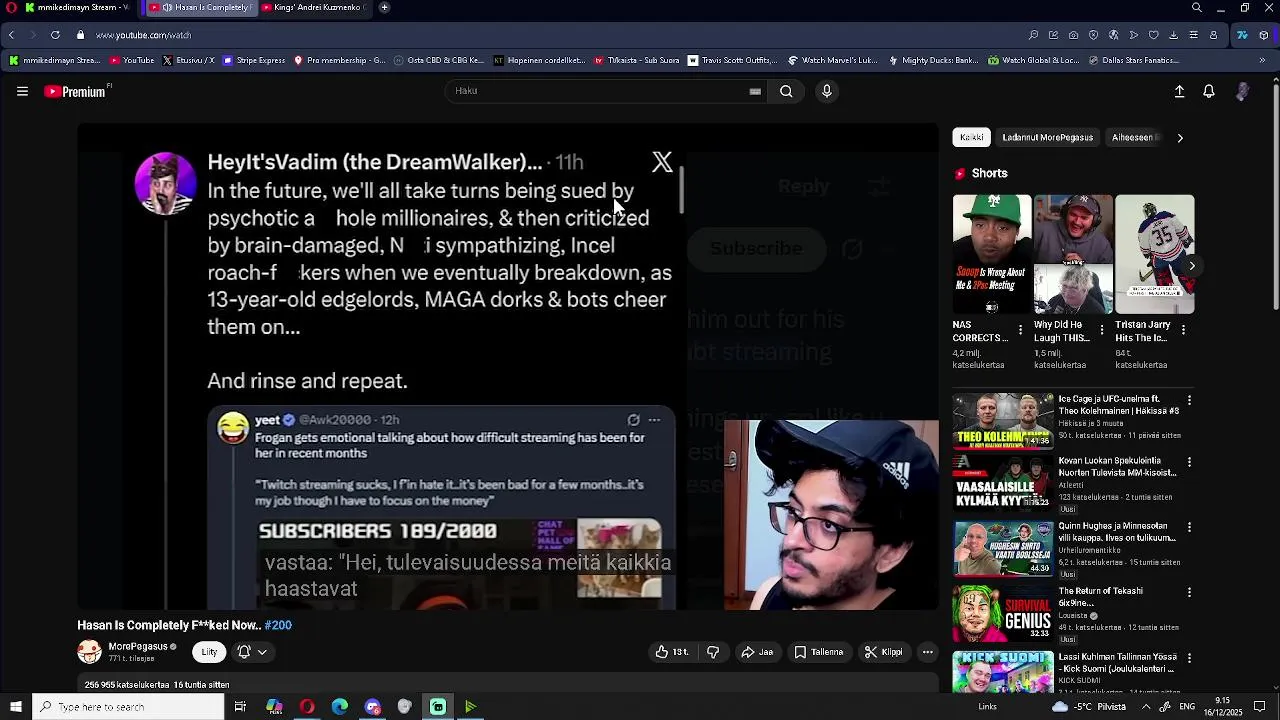Click the Liity join button
The height and width of the screenshot is (720, 1280).
[209, 652]
